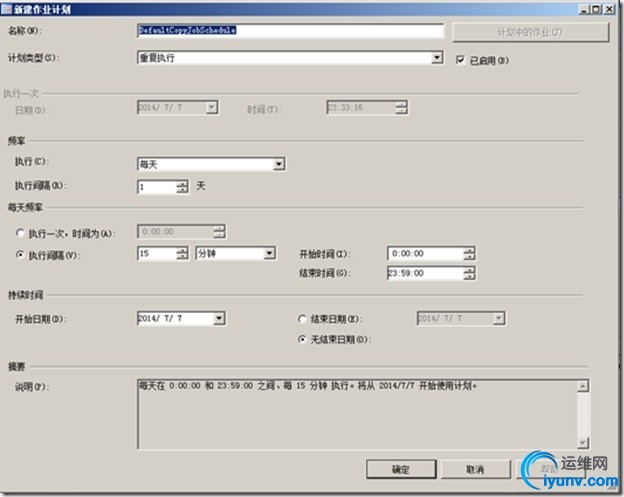Maximize the 新建作业计划 window

[x=596, y=9]
